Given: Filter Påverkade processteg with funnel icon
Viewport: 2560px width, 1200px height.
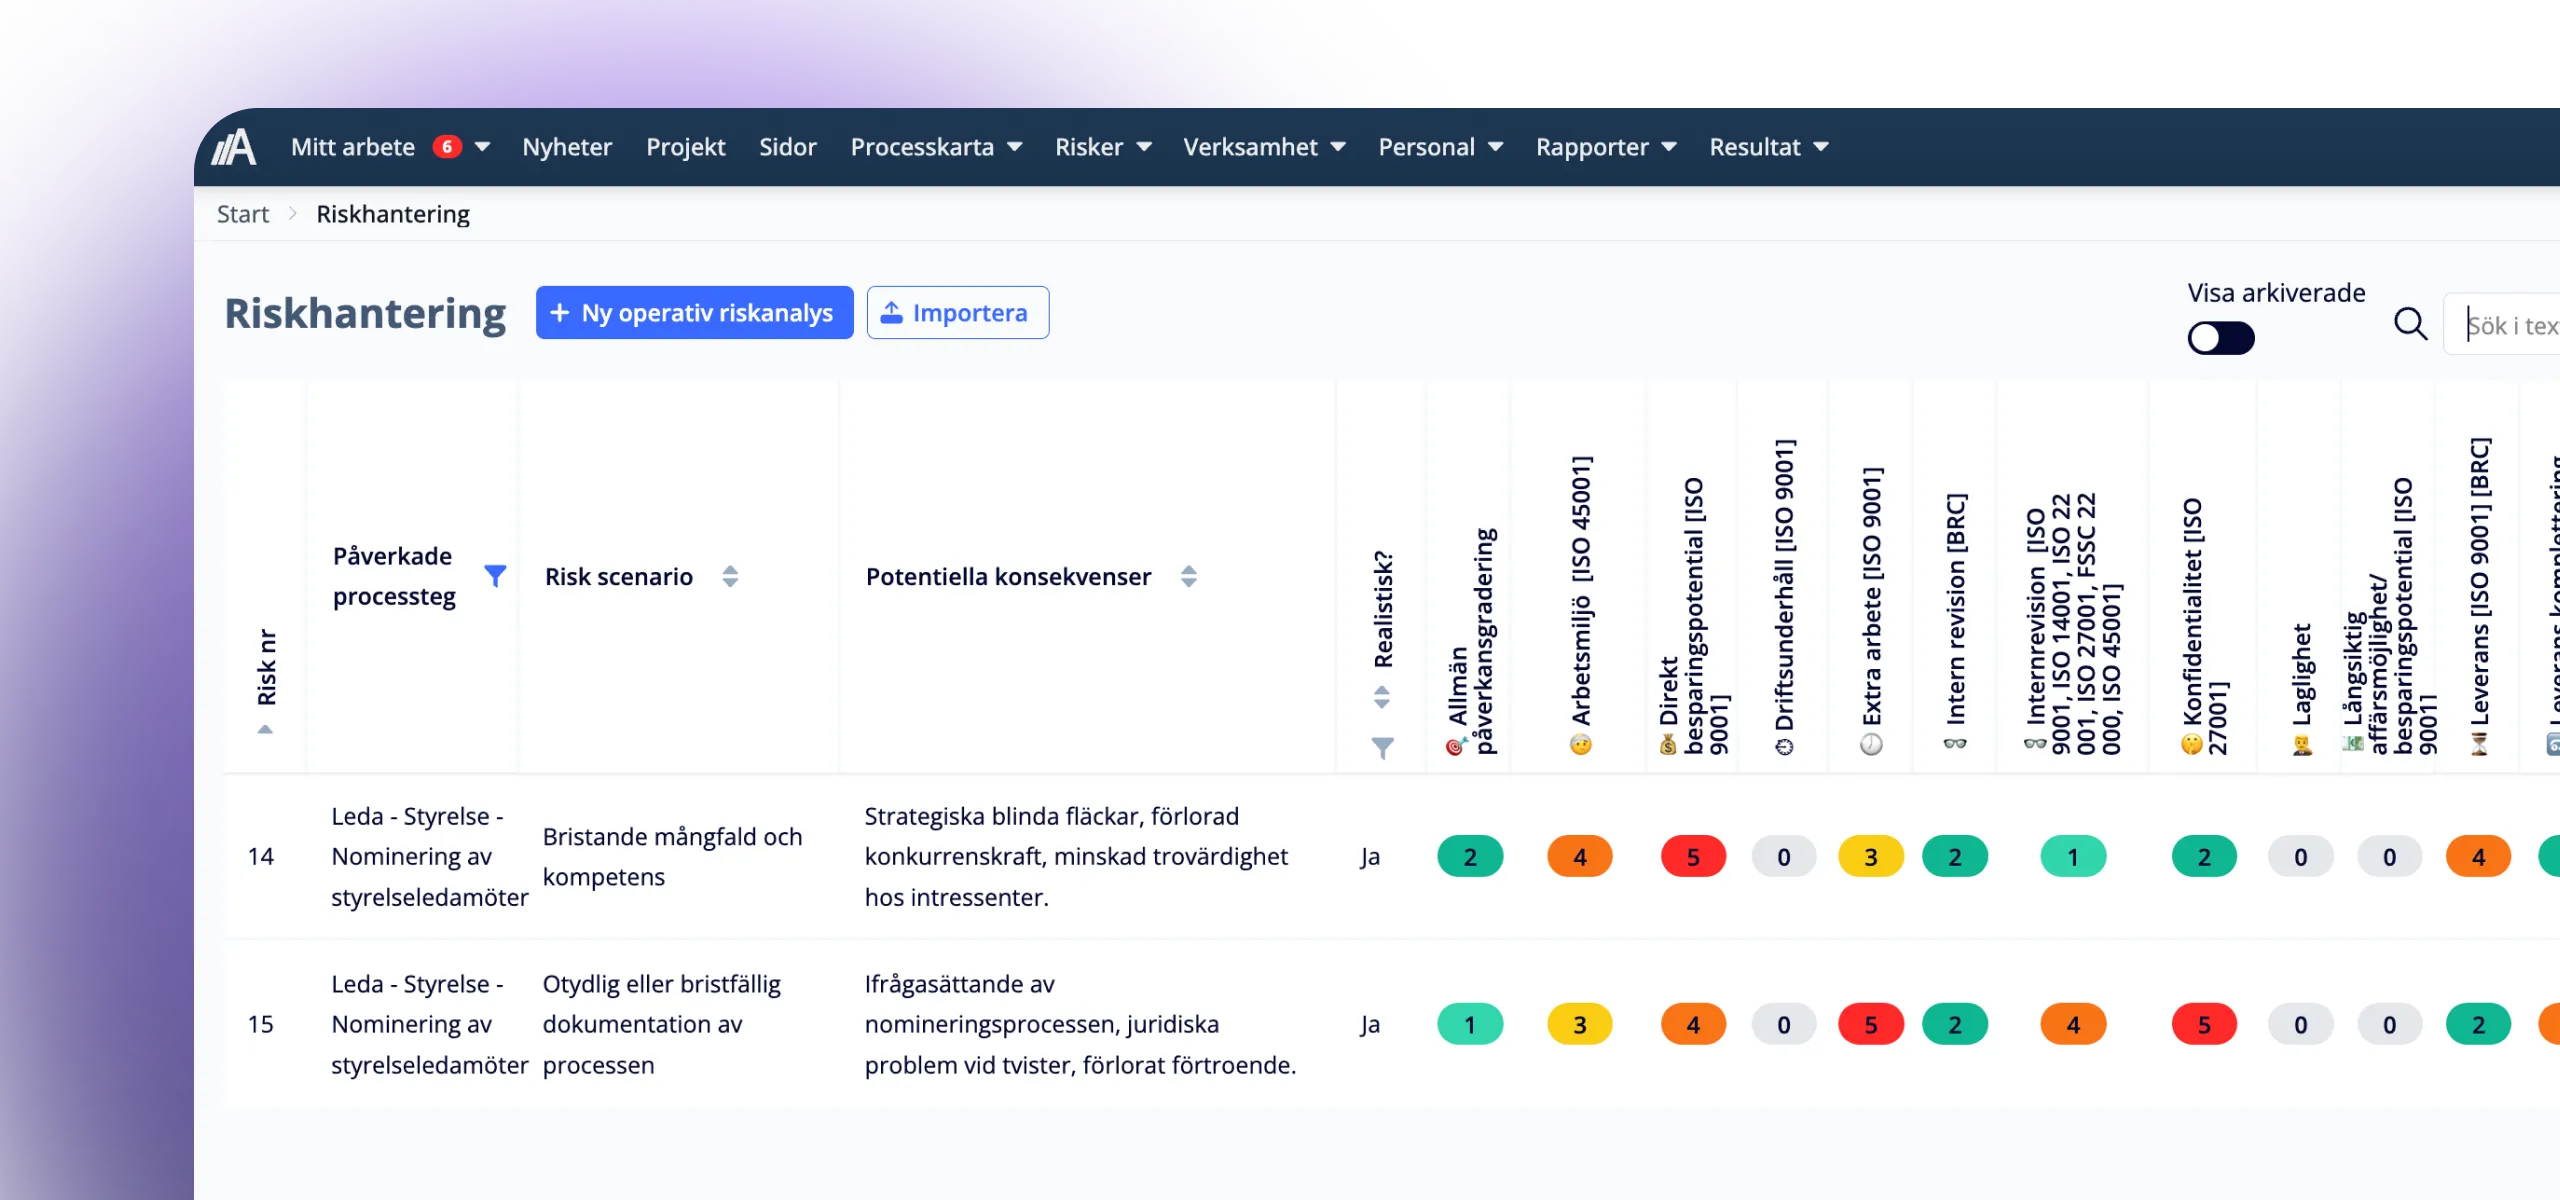Looking at the screenshot, I should tap(495, 575).
